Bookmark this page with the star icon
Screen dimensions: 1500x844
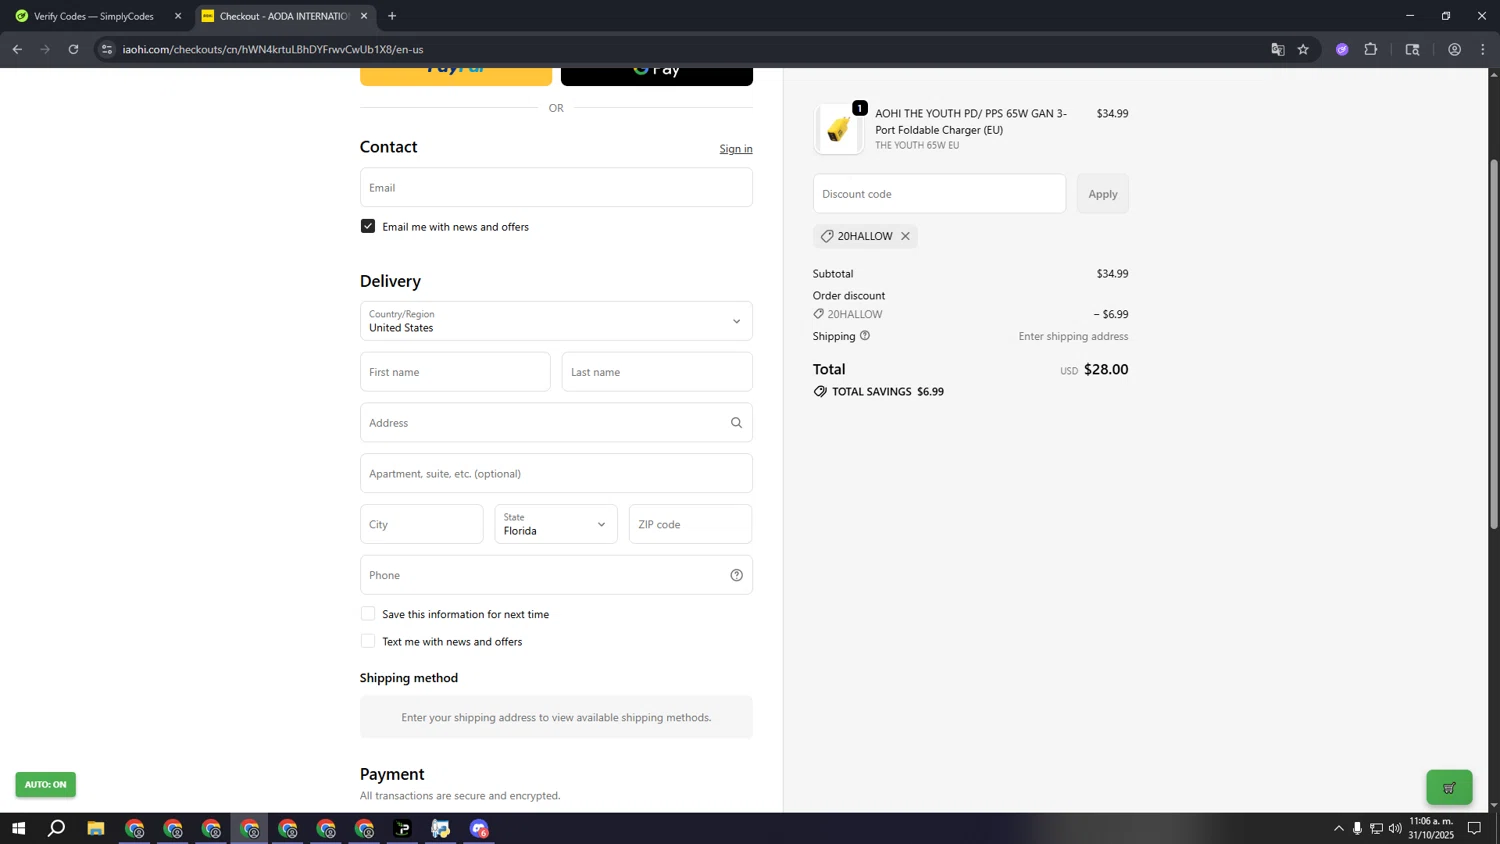click(1303, 49)
